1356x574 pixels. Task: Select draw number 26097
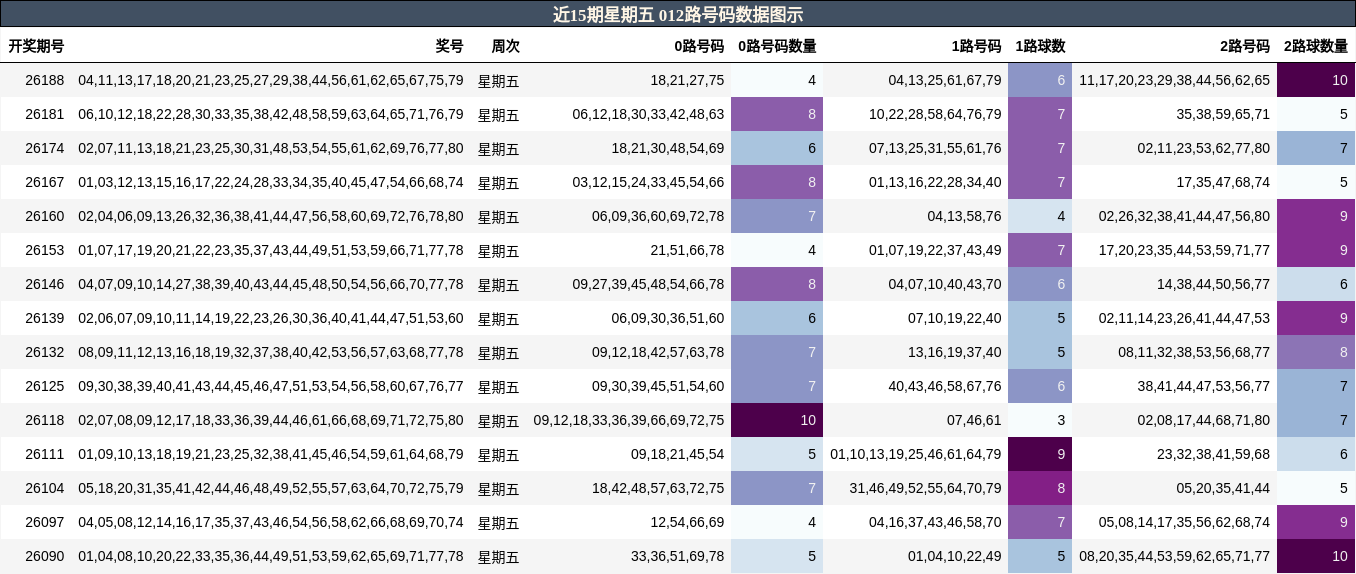click(x=45, y=522)
